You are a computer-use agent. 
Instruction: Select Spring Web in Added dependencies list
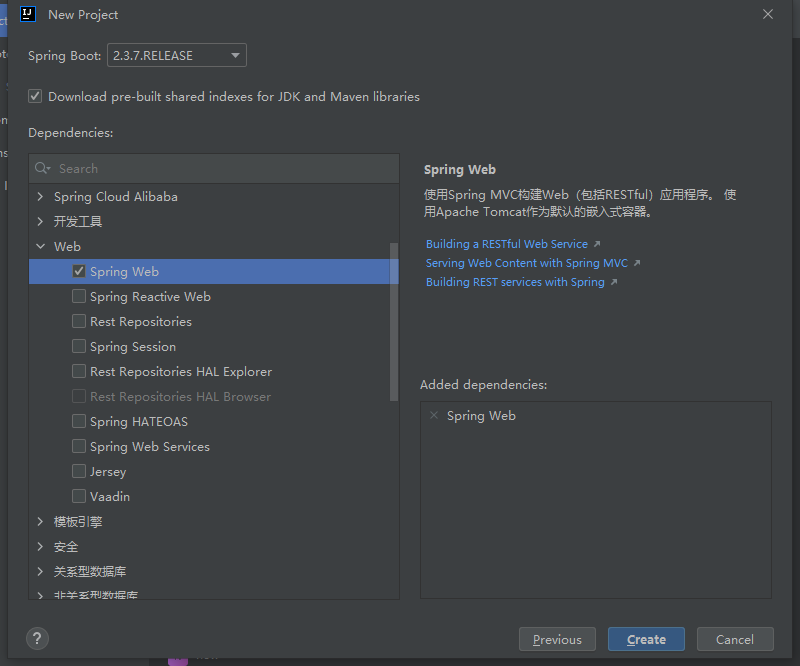(x=481, y=416)
